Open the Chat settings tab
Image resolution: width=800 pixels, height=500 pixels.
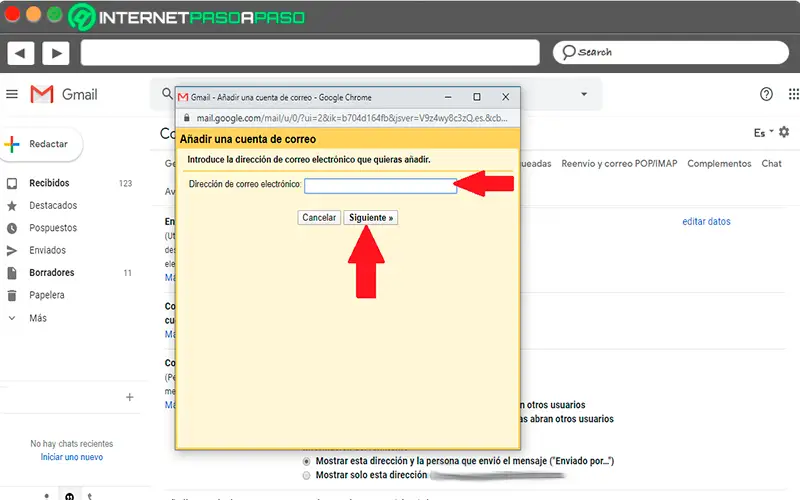click(771, 163)
